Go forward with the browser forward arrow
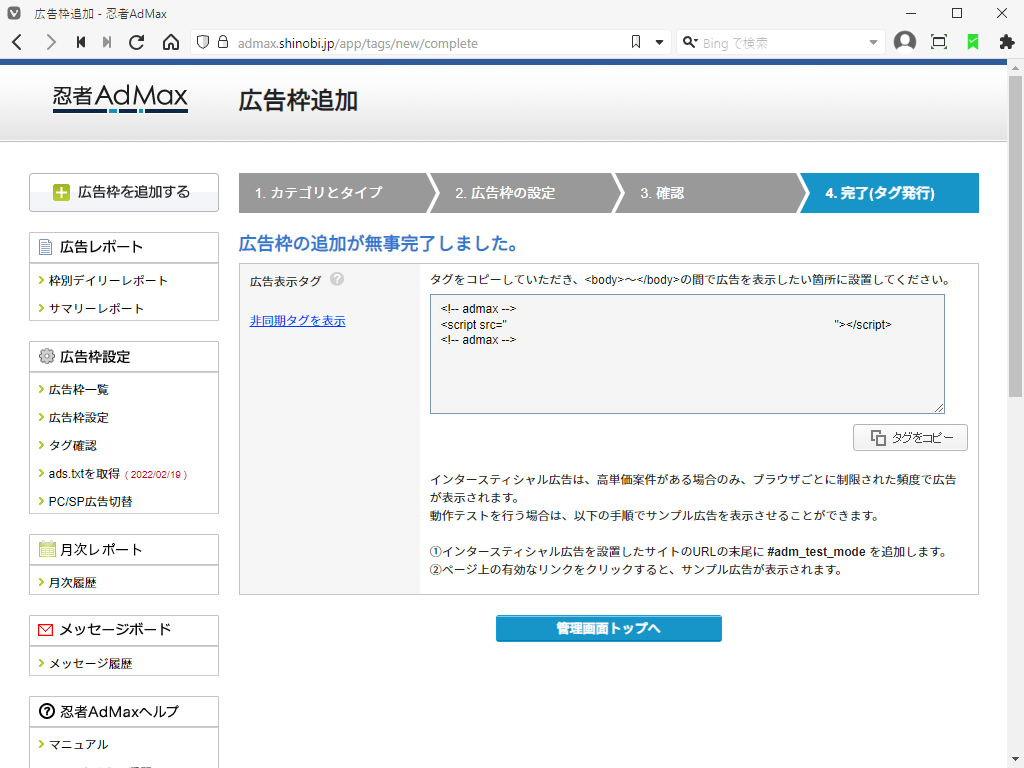This screenshot has height=768, width=1024. [x=50, y=43]
